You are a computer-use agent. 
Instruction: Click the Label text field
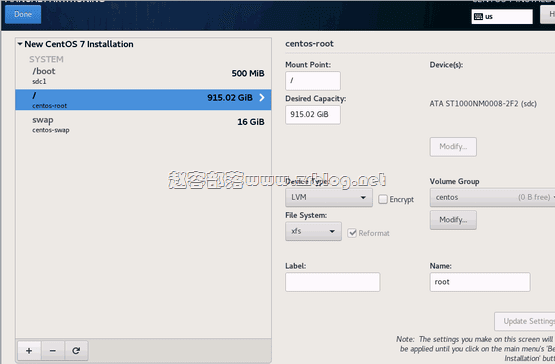click(x=332, y=282)
